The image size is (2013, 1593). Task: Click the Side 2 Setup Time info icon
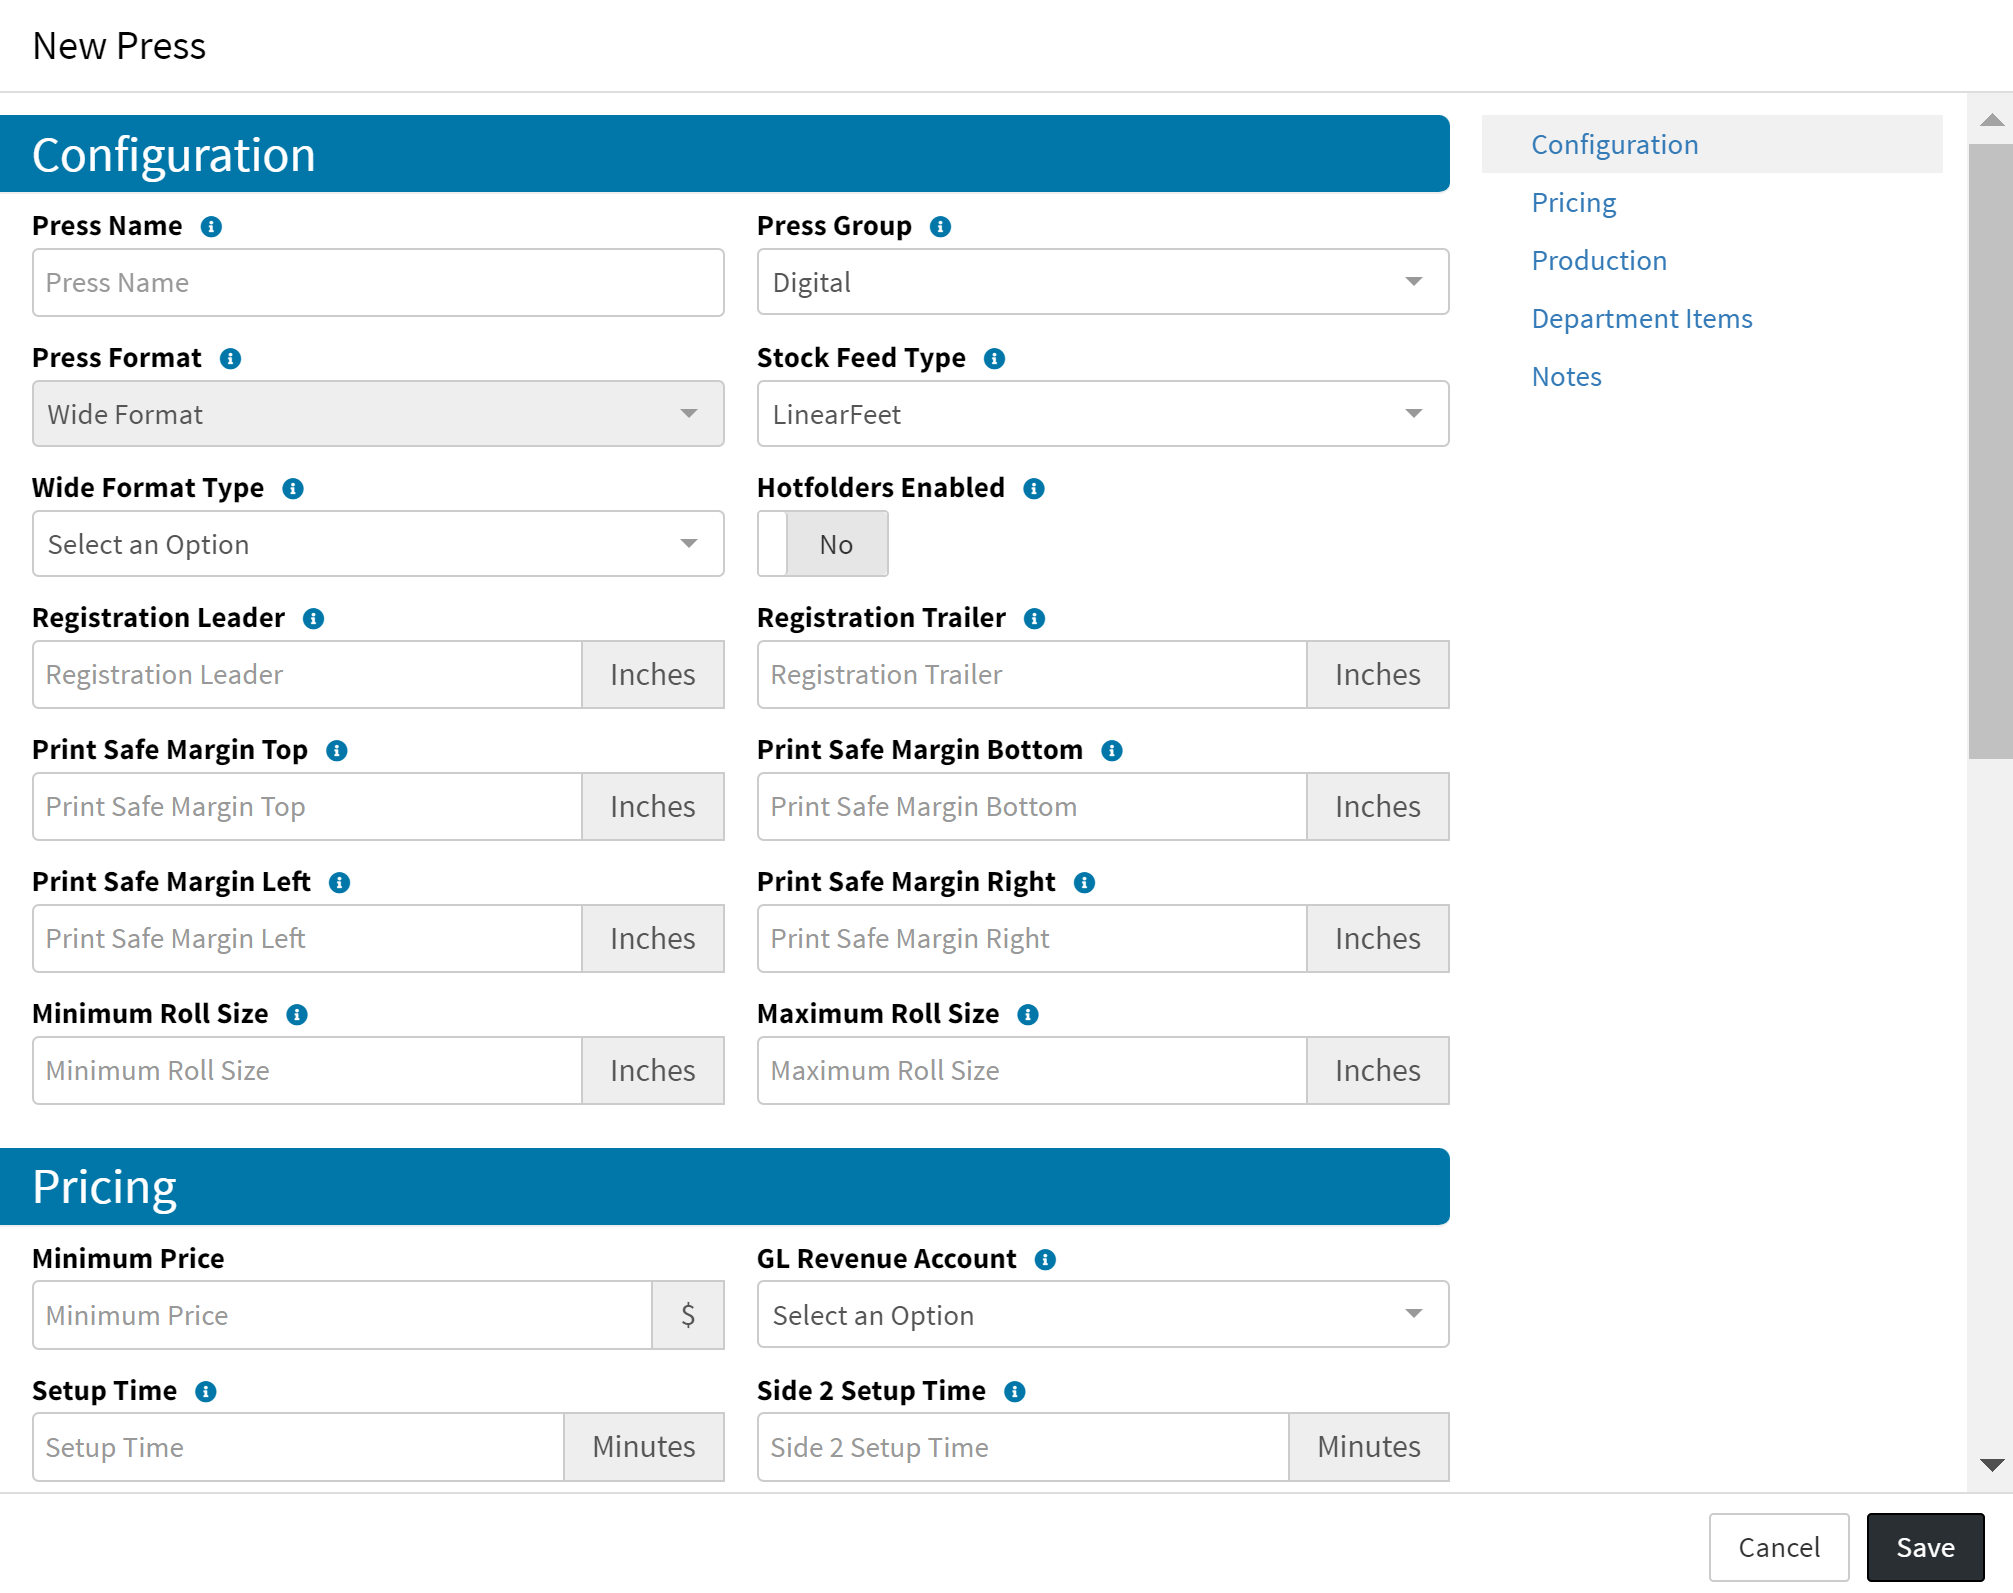pyautogui.click(x=1015, y=1392)
